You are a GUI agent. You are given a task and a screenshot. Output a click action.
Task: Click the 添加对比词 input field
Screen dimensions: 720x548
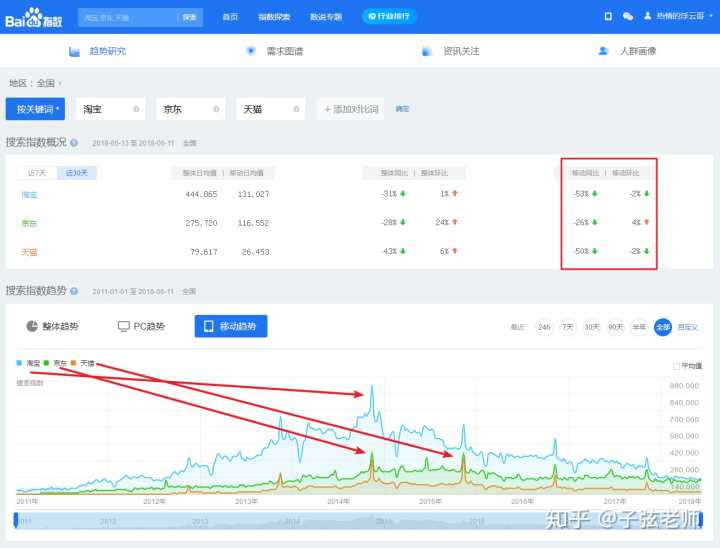click(351, 109)
